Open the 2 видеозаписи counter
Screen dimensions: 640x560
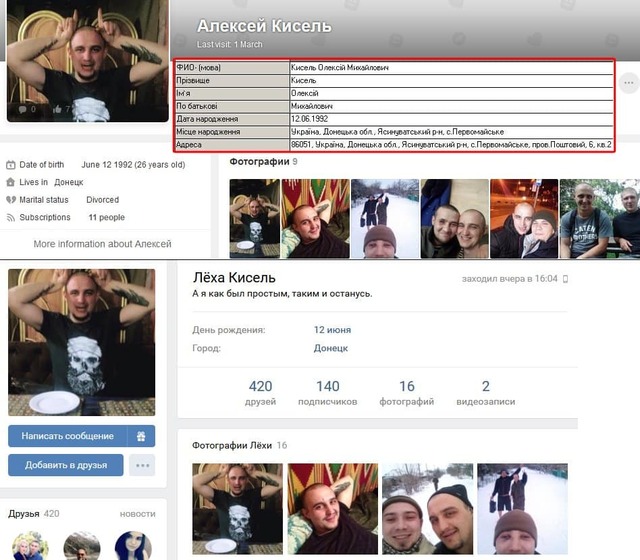point(486,393)
